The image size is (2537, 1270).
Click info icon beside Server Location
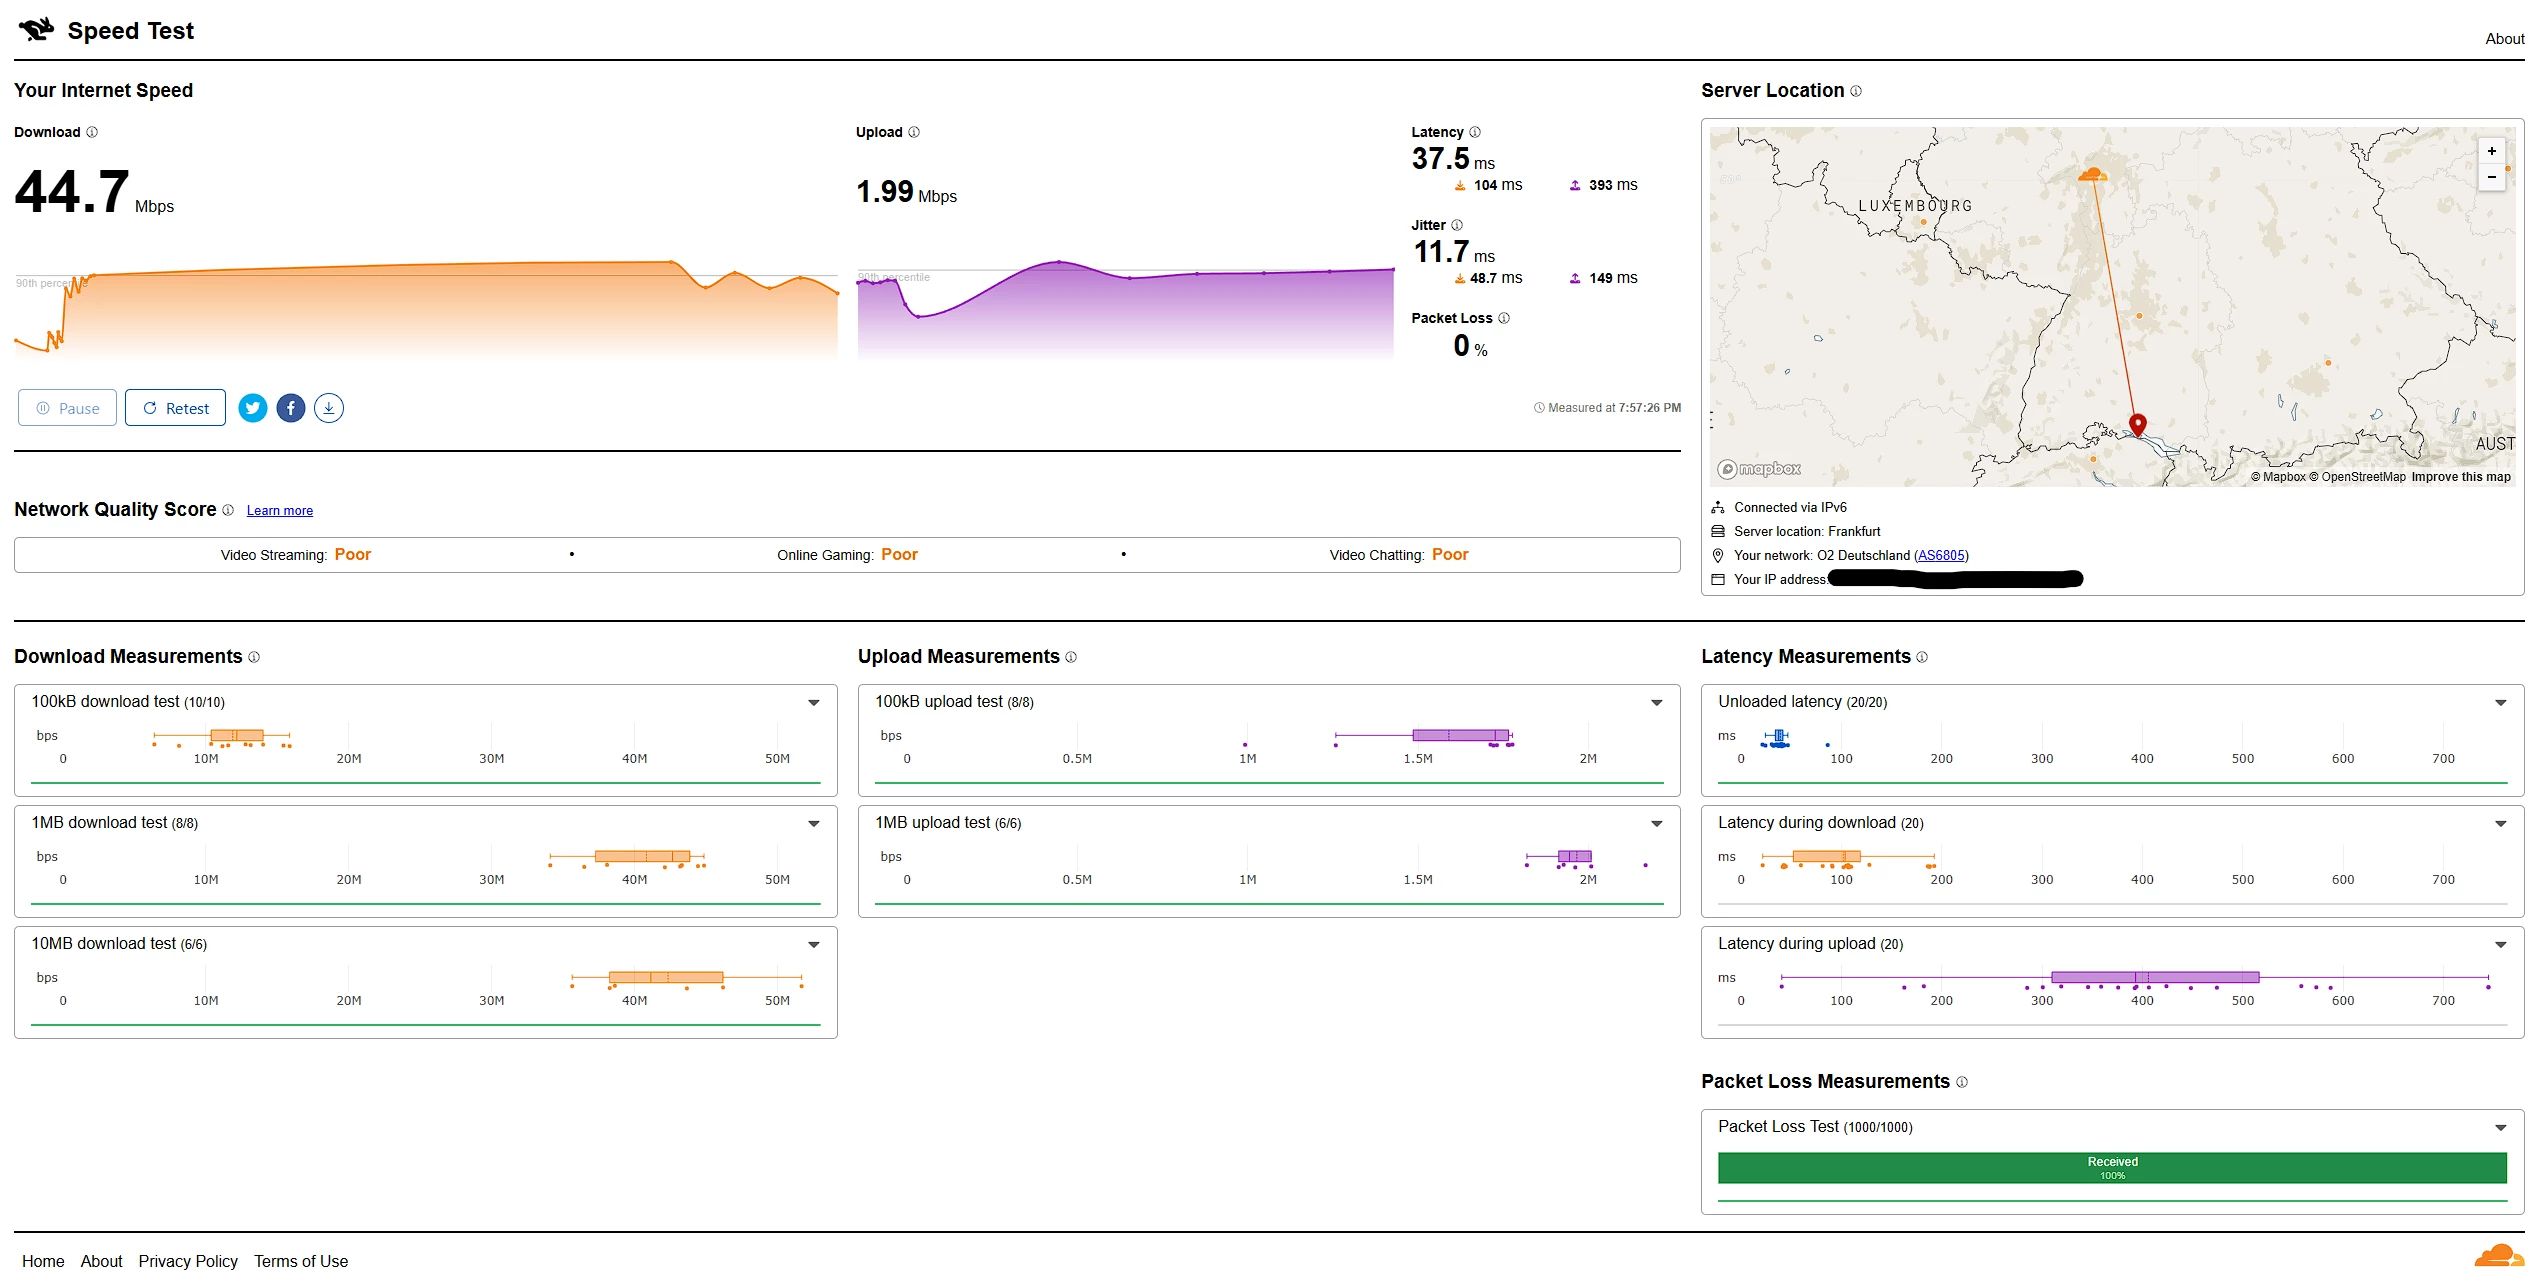(x=1856, y=91)
